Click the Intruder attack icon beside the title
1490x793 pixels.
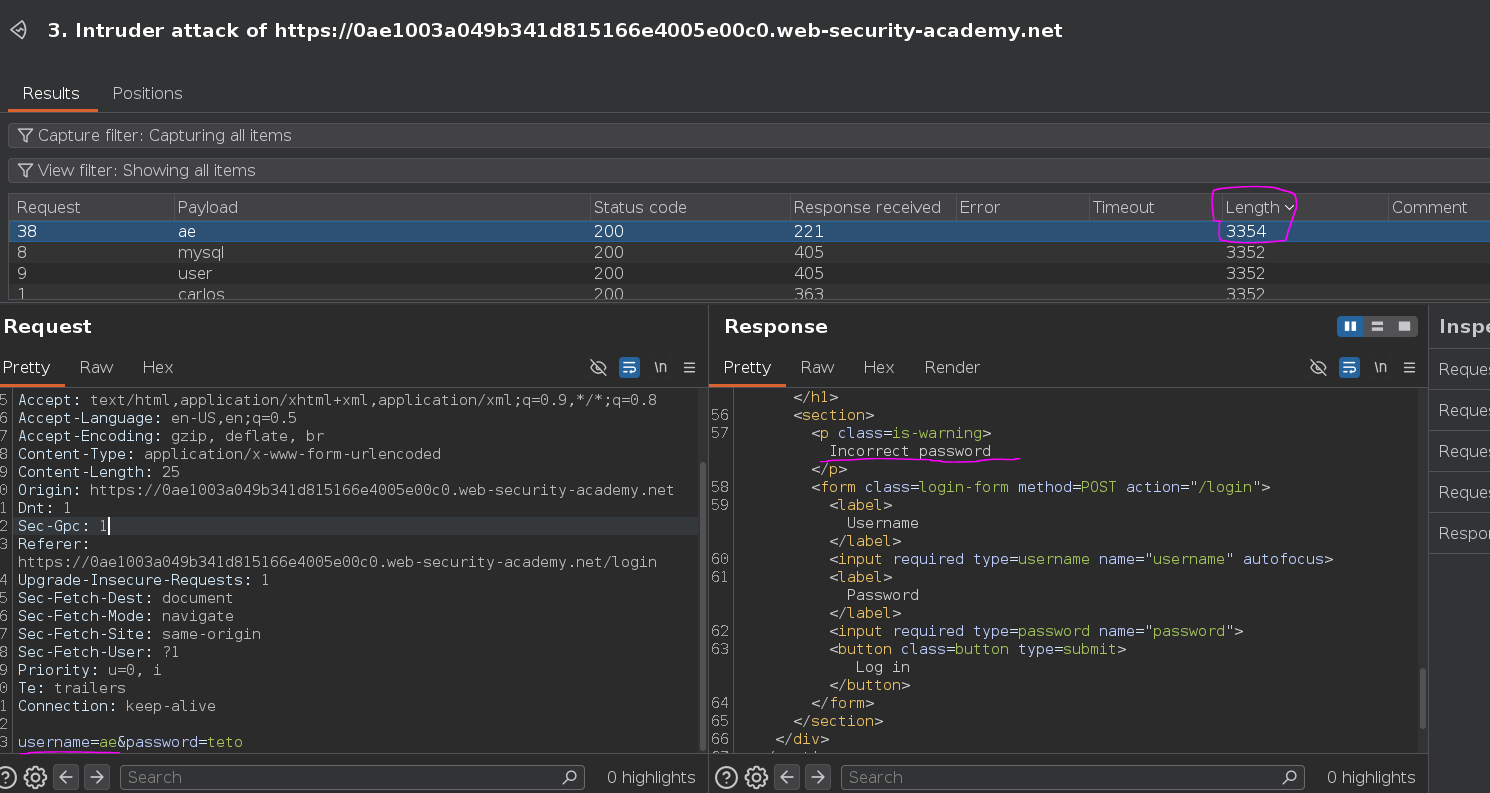tap(18, 30)
